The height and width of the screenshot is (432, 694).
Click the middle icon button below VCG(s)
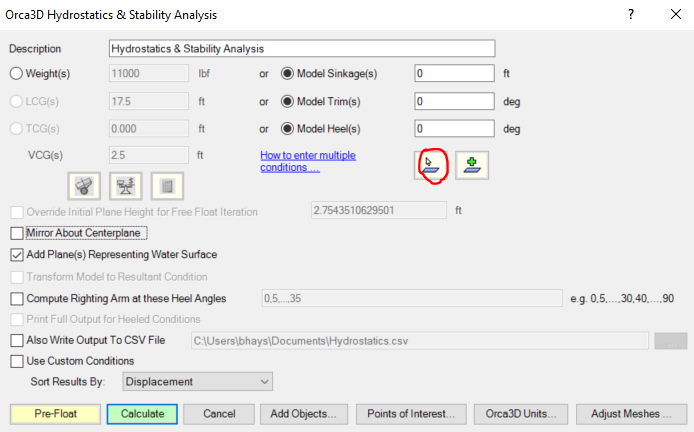[126, 186]
